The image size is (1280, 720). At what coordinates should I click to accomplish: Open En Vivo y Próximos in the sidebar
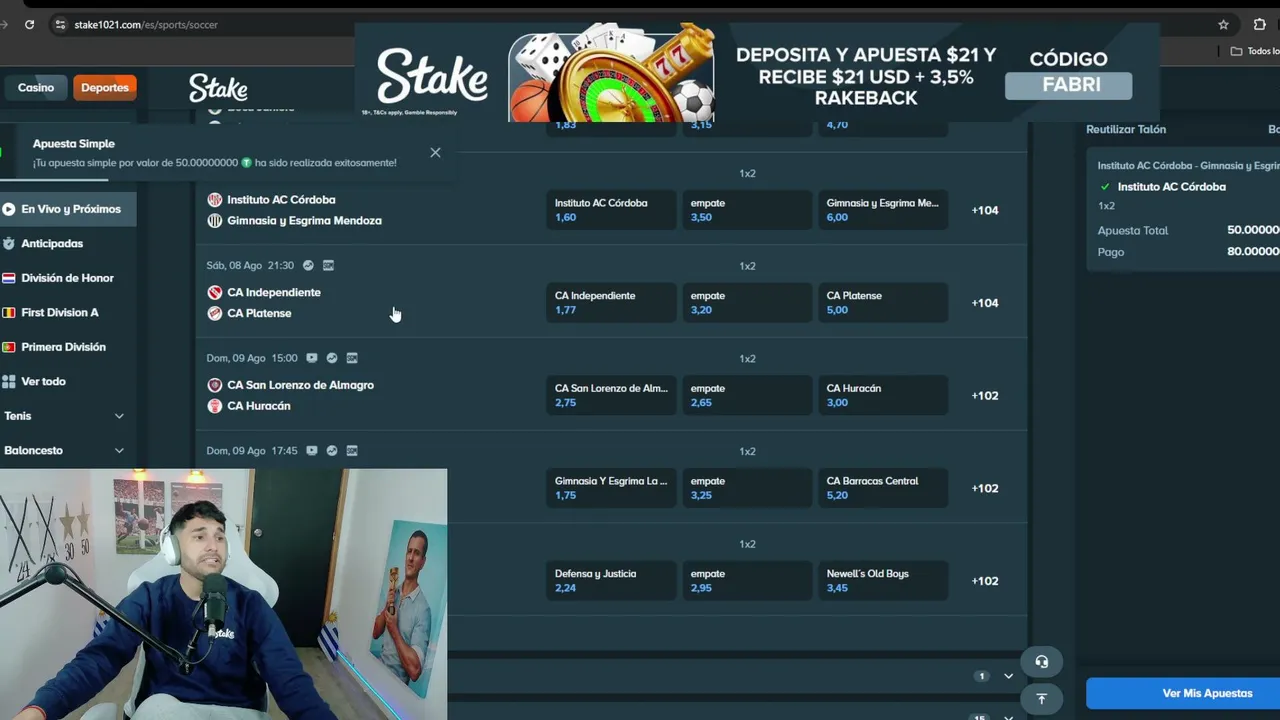(68, 209)
